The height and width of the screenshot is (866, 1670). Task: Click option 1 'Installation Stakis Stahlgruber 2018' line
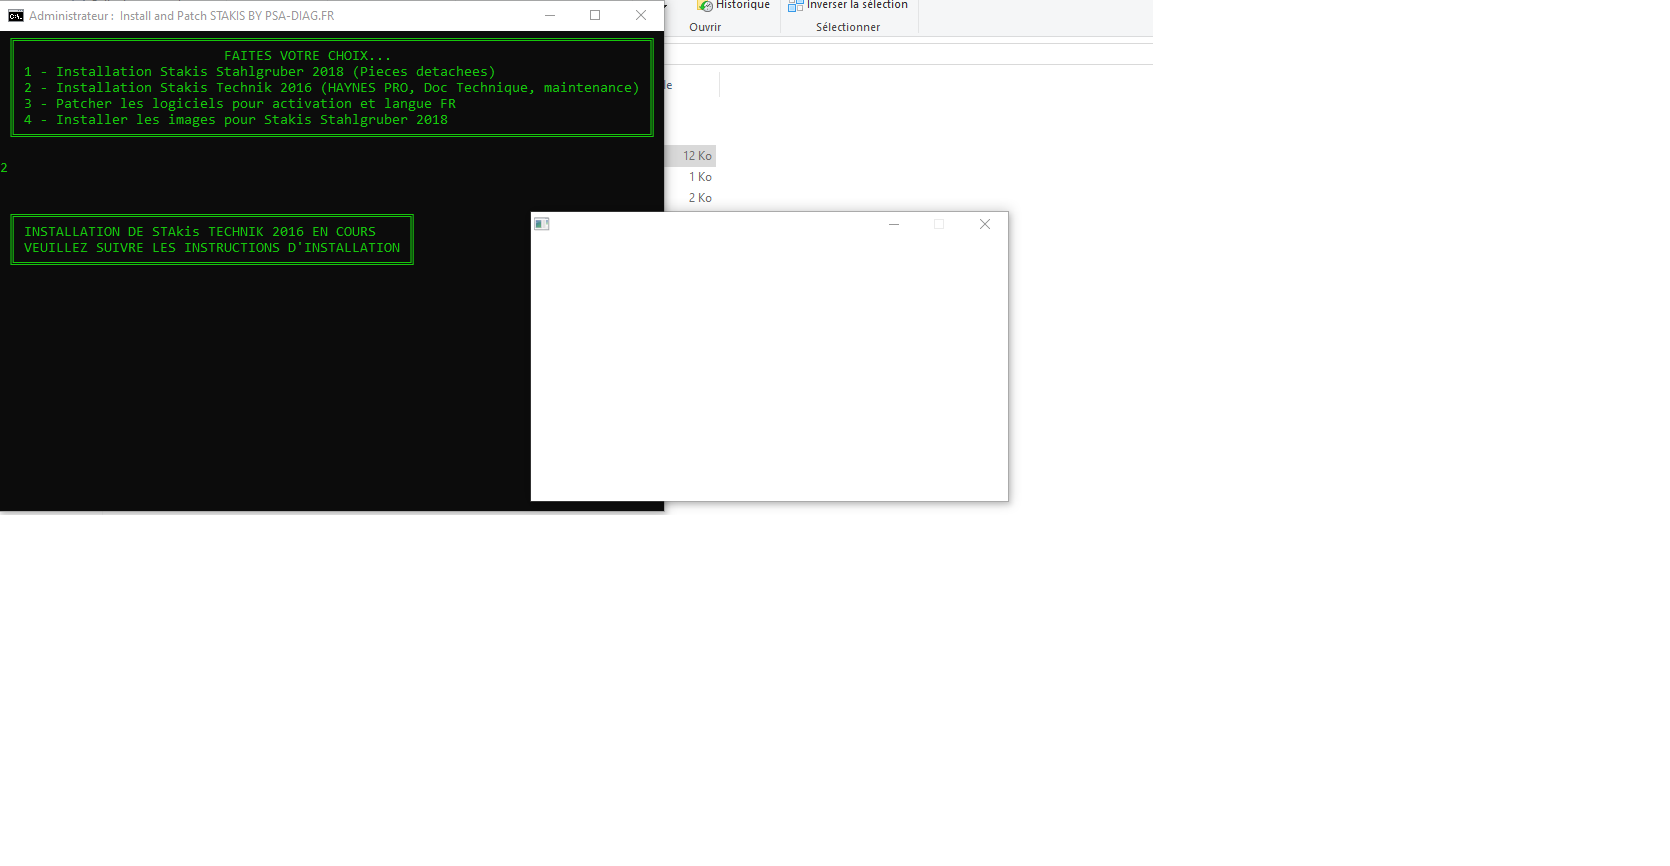[x=260, y=72]
